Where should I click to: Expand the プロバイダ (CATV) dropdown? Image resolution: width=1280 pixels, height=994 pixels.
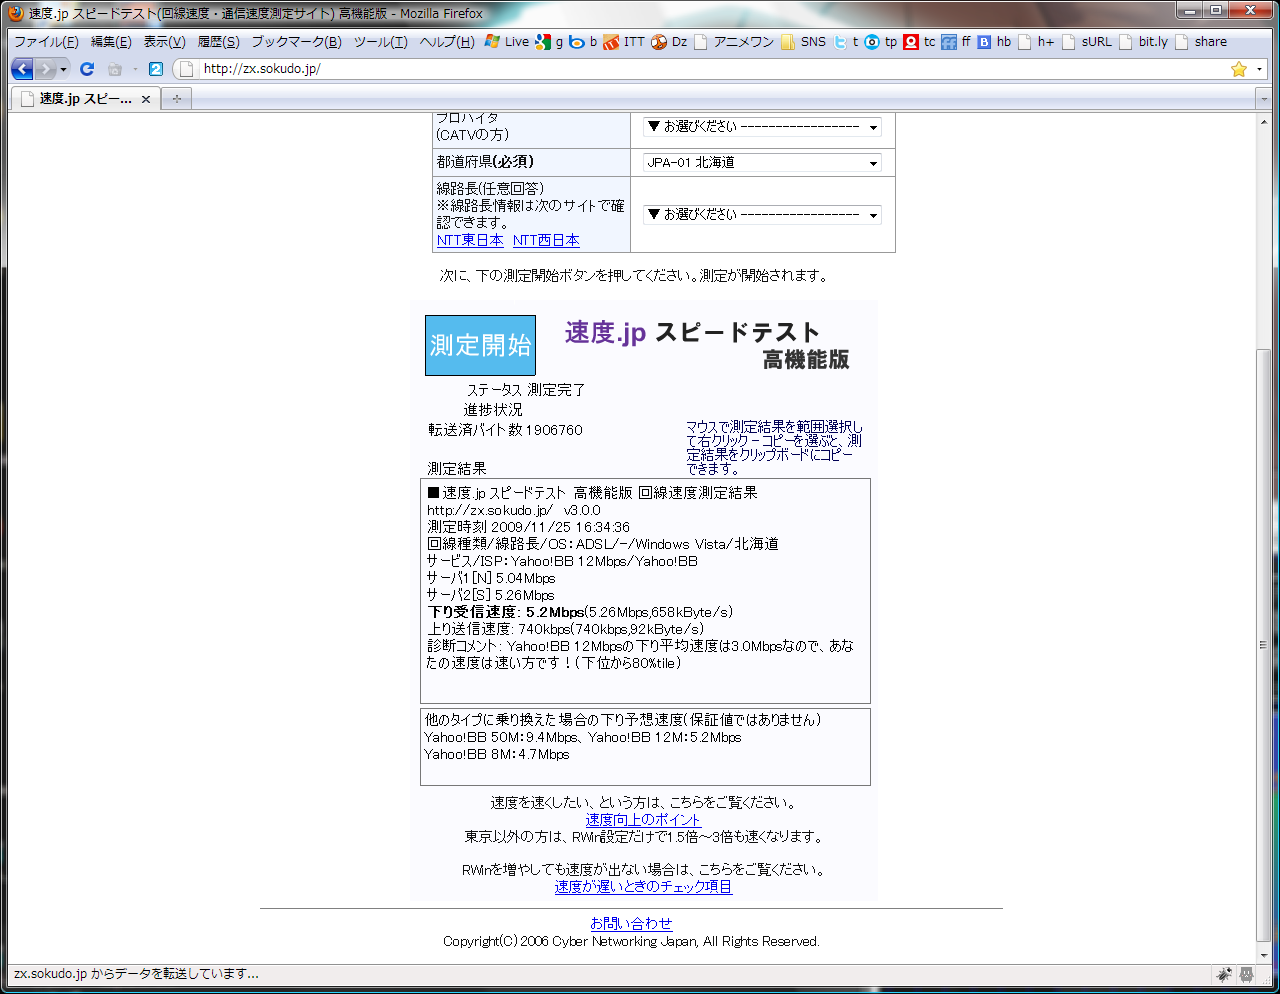click(762, 127)
